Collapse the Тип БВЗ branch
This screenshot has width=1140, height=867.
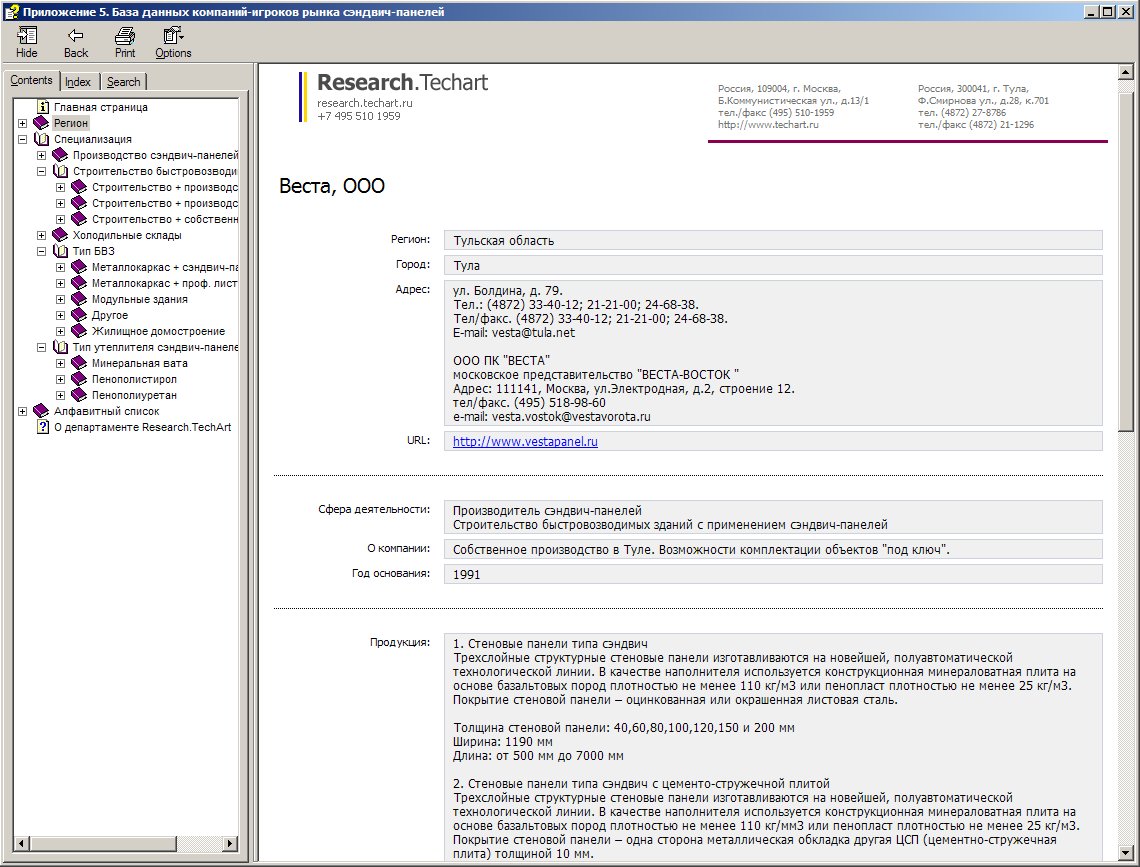coord(41,251)
